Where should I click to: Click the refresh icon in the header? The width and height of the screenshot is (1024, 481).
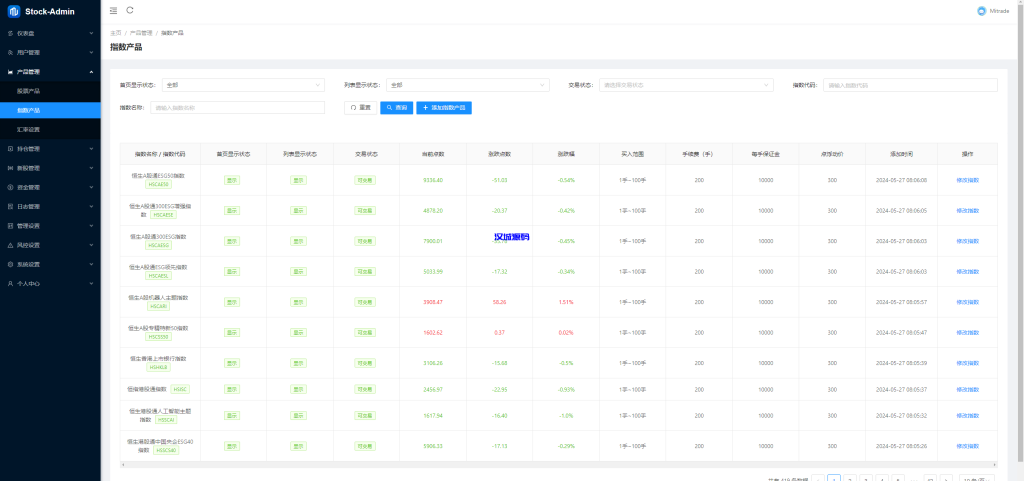pos(130,11)
